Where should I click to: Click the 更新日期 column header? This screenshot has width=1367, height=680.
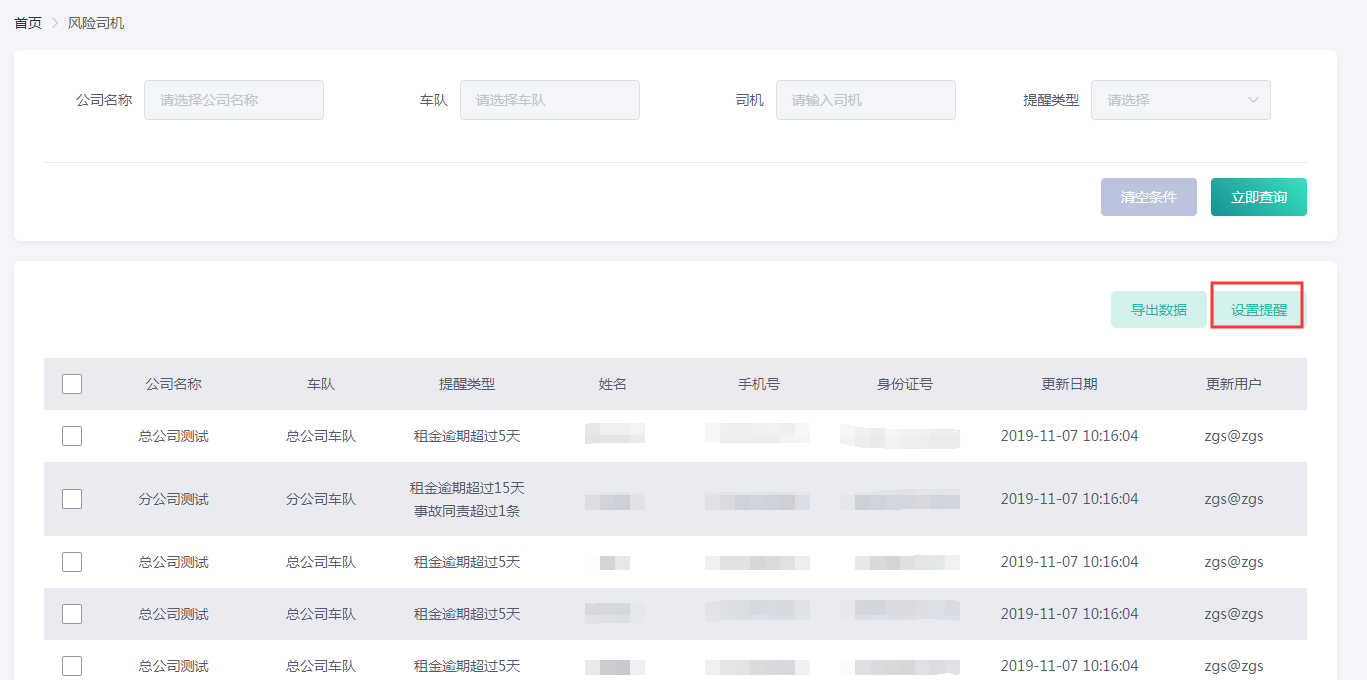tap(1068, 384)
